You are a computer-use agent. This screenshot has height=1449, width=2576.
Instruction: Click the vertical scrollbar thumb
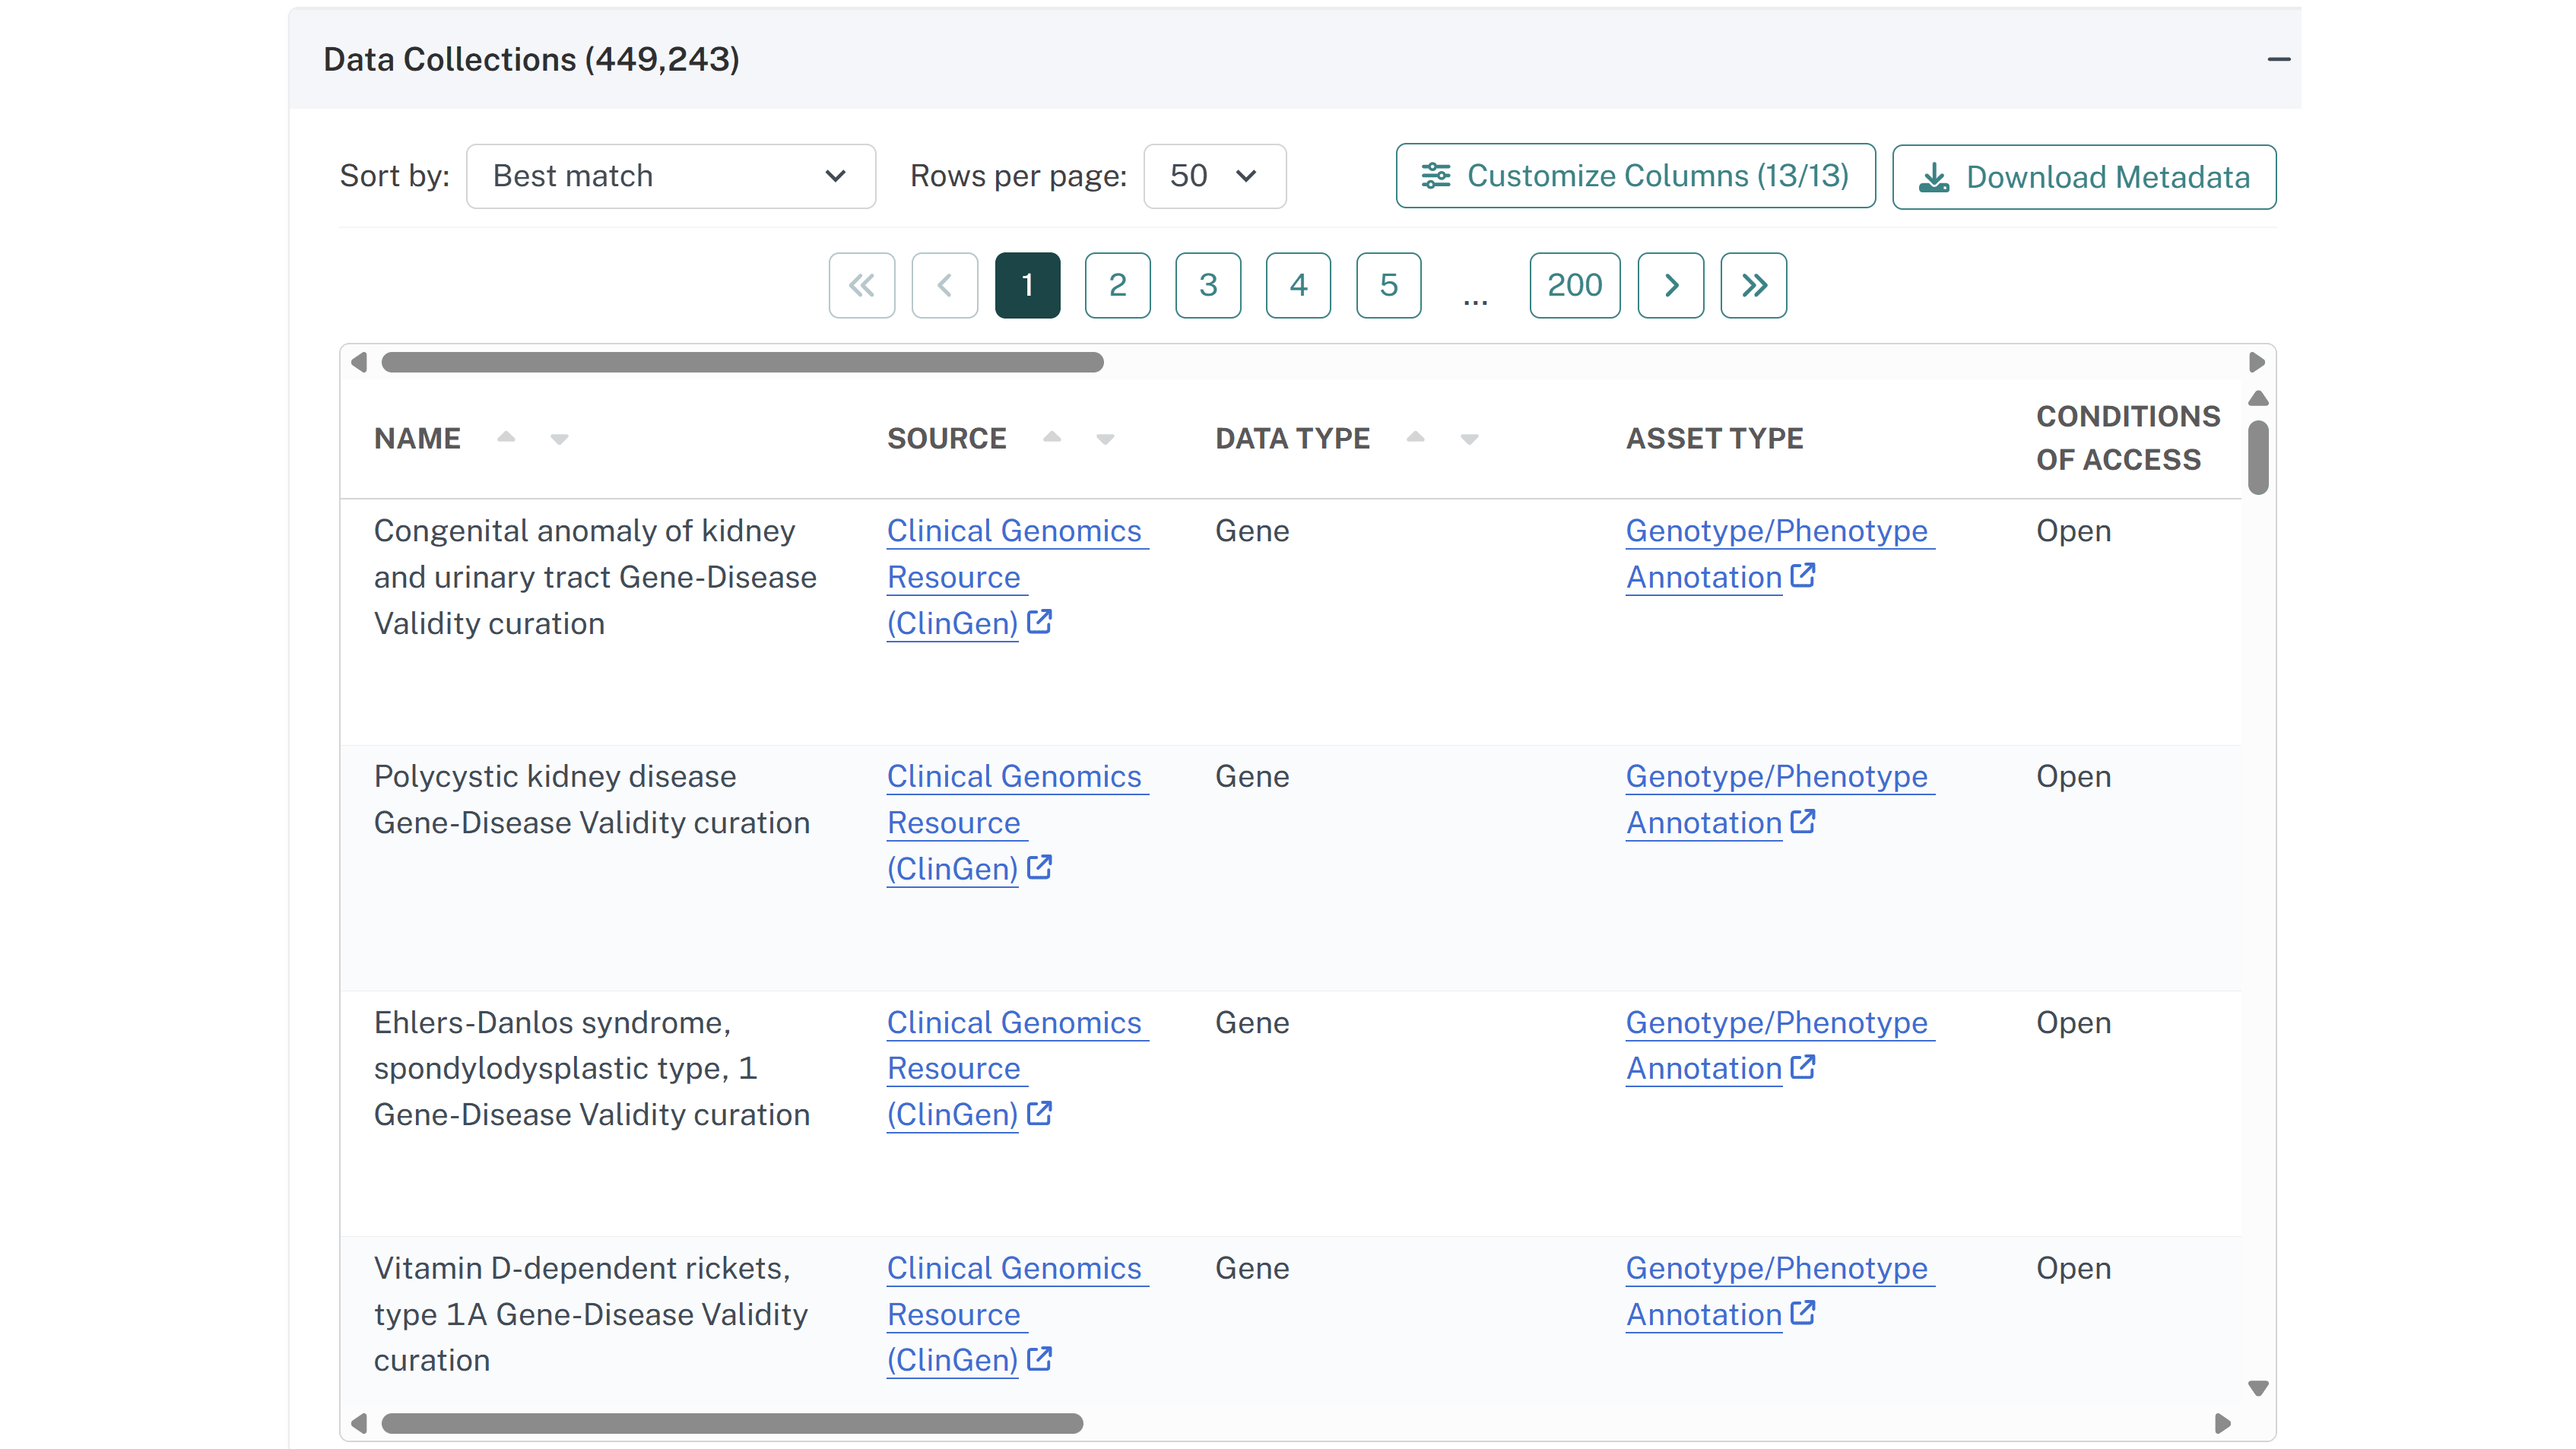point(2258,458)
